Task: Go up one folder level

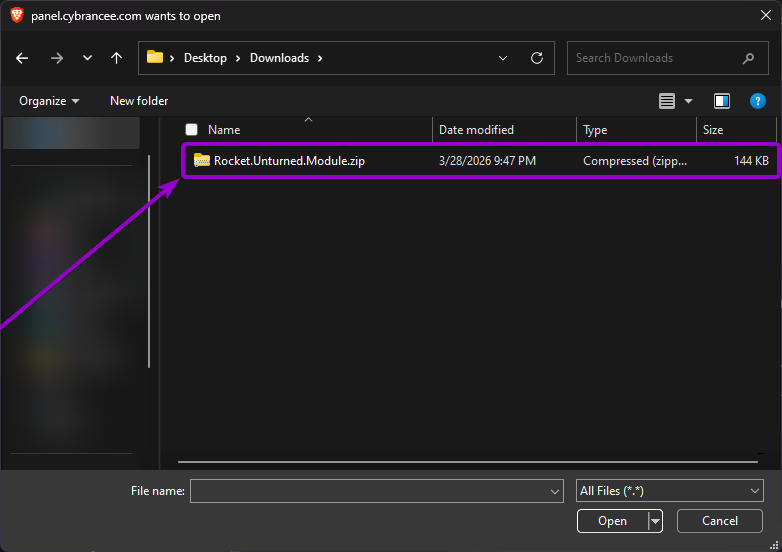Action: [116, 58]
